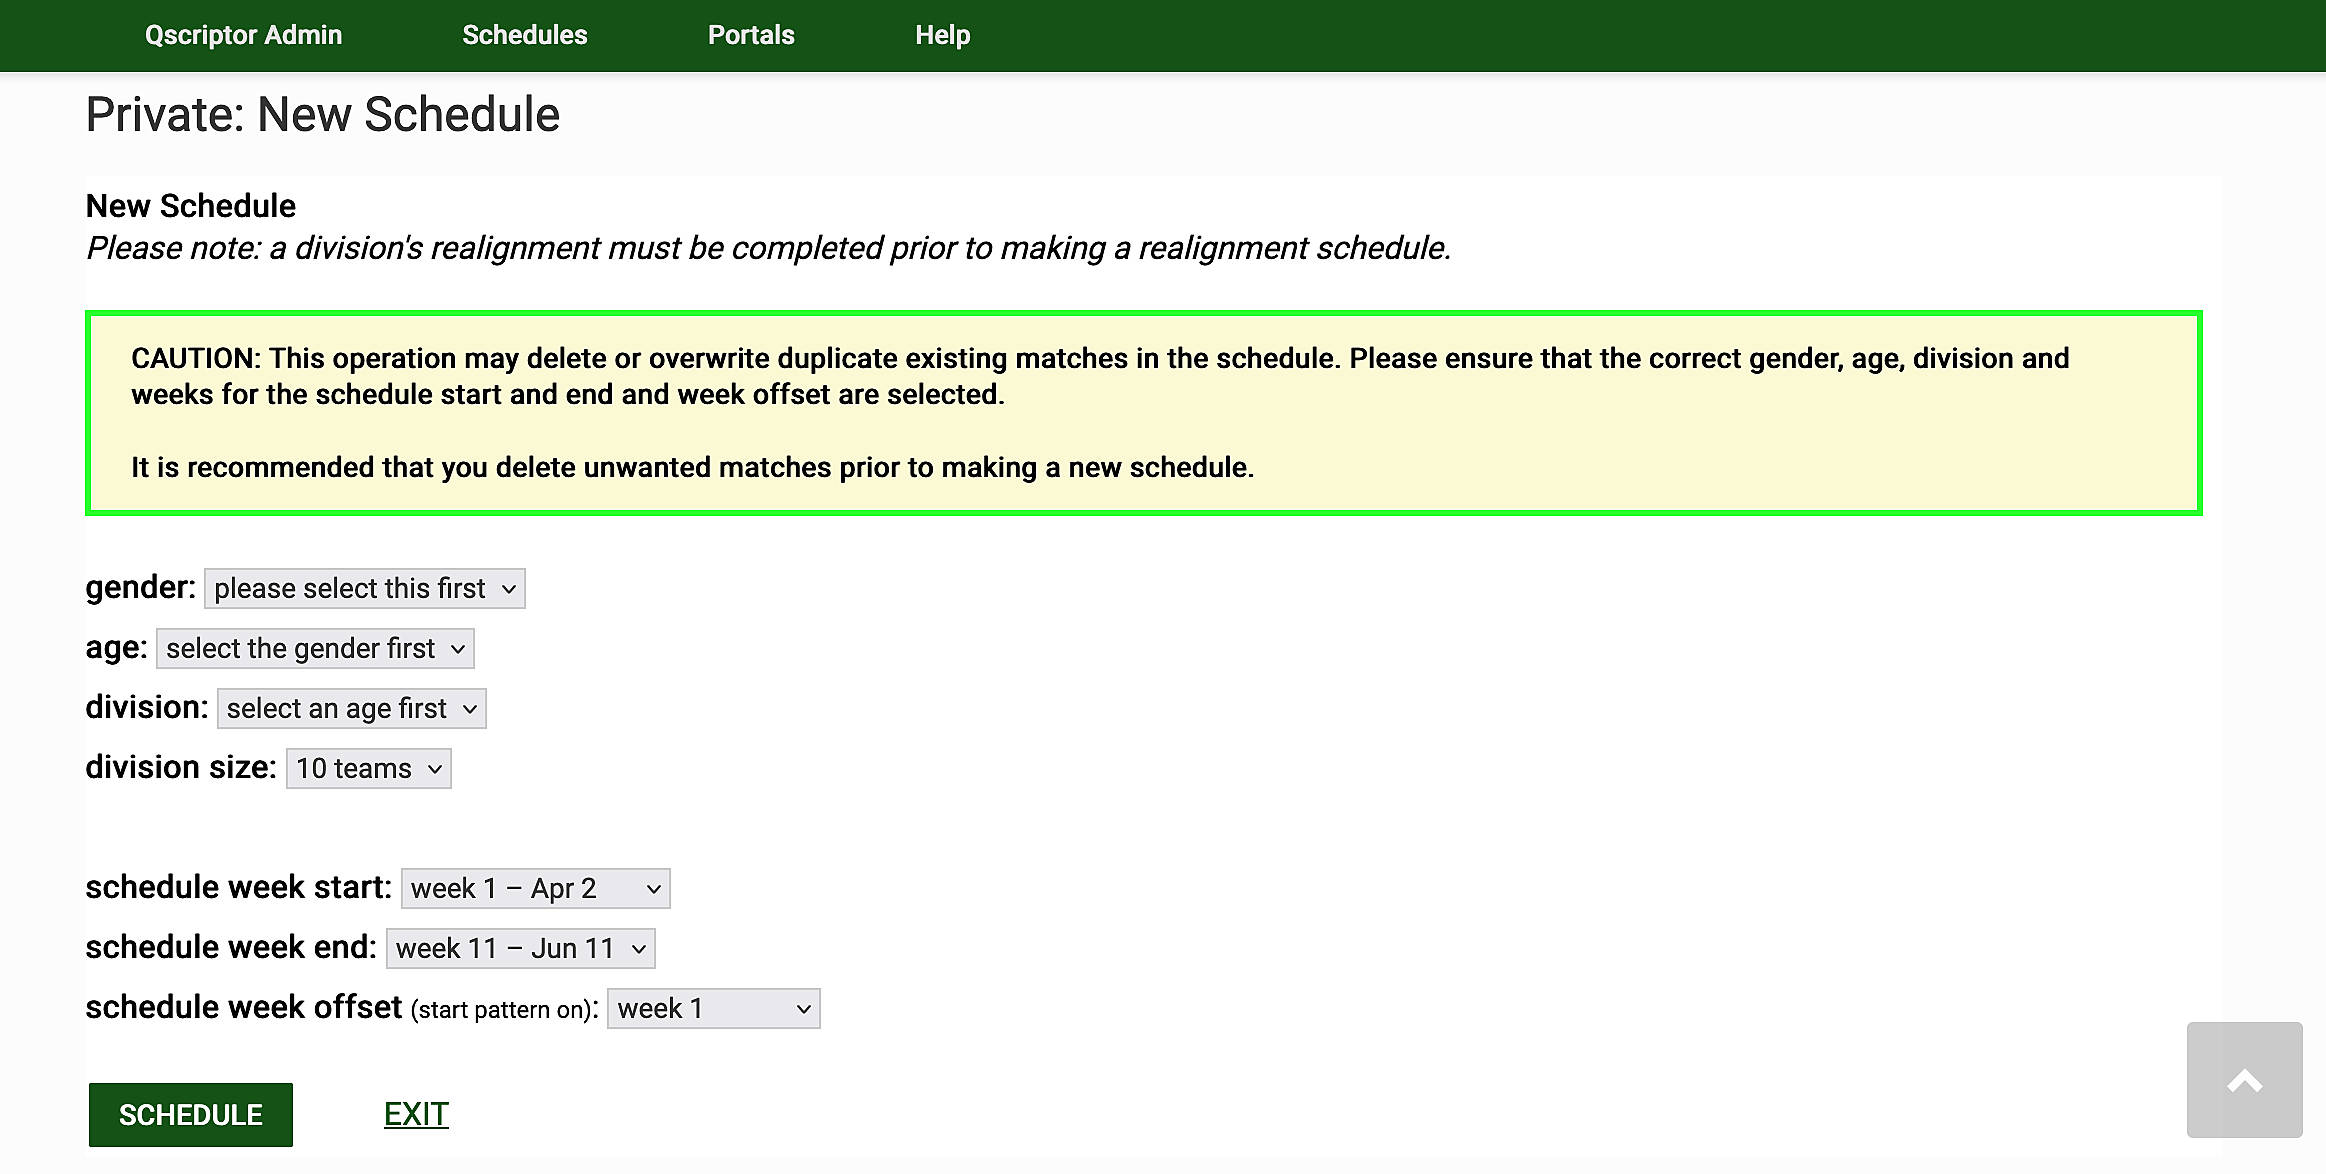Click the schedule week end label
Viewport: 2326px width, 1174px height.
231,947
